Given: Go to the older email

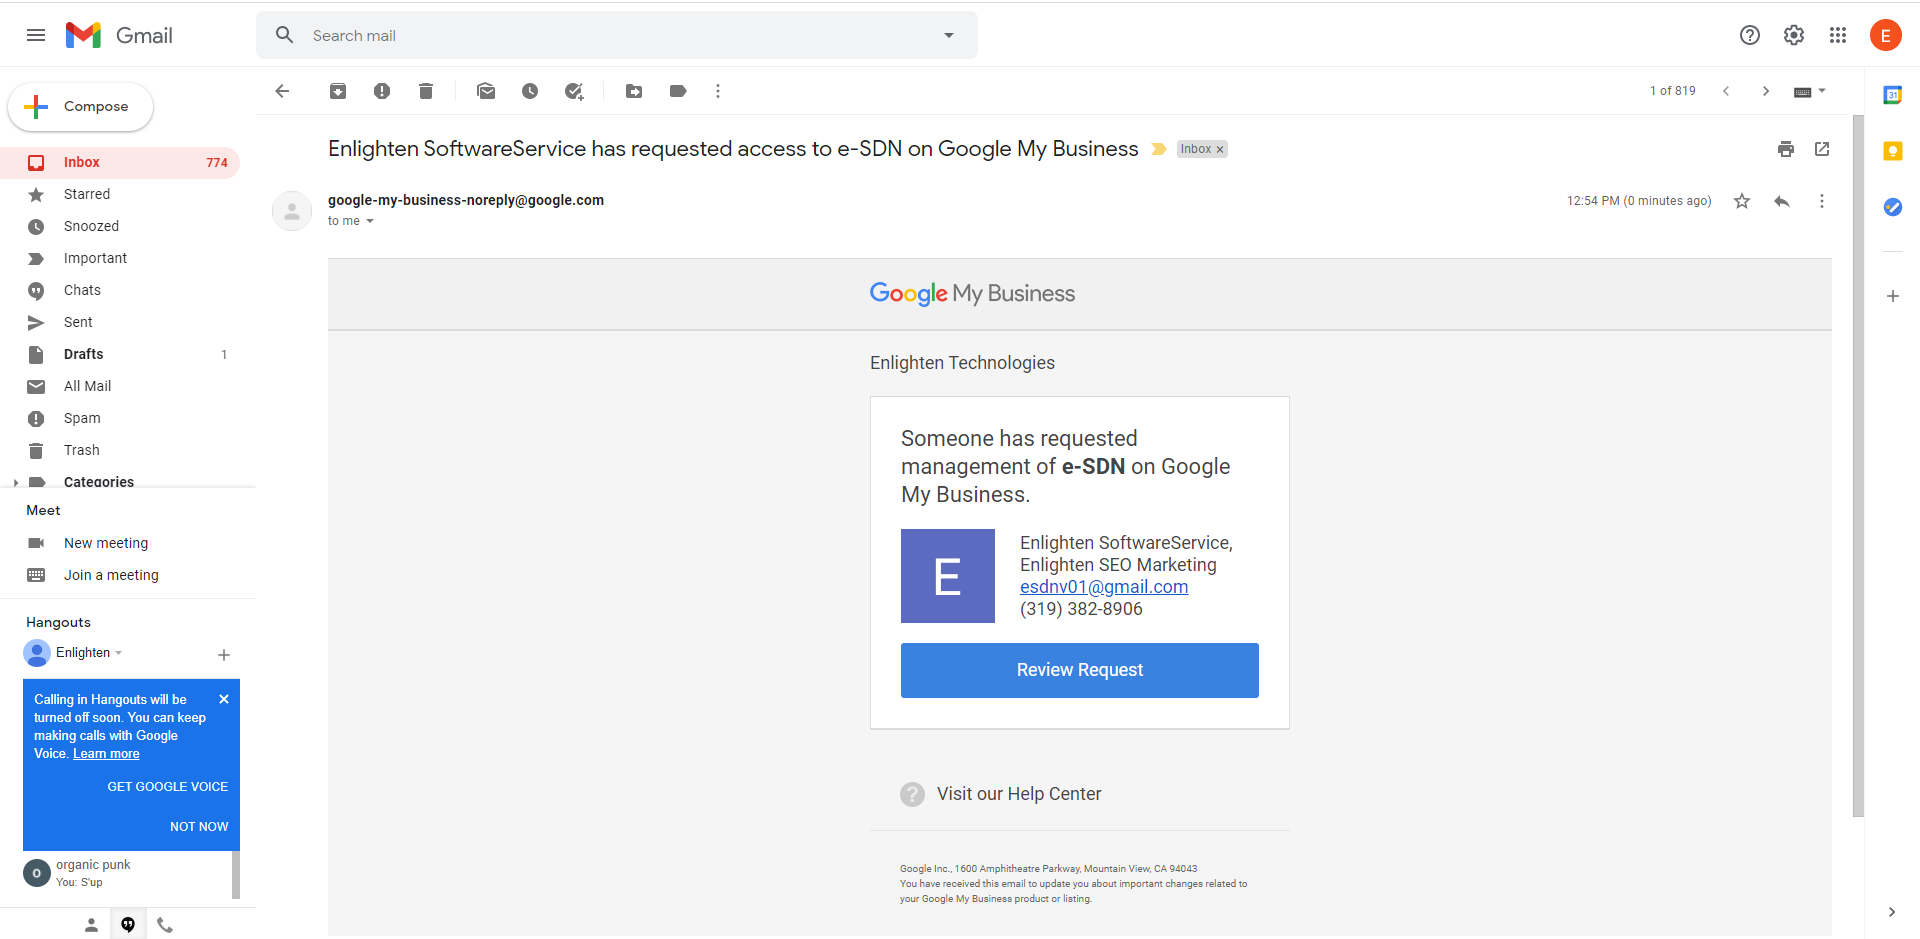Looking at the screenshot, I should pyautogui.click(x=1766, y=91).
